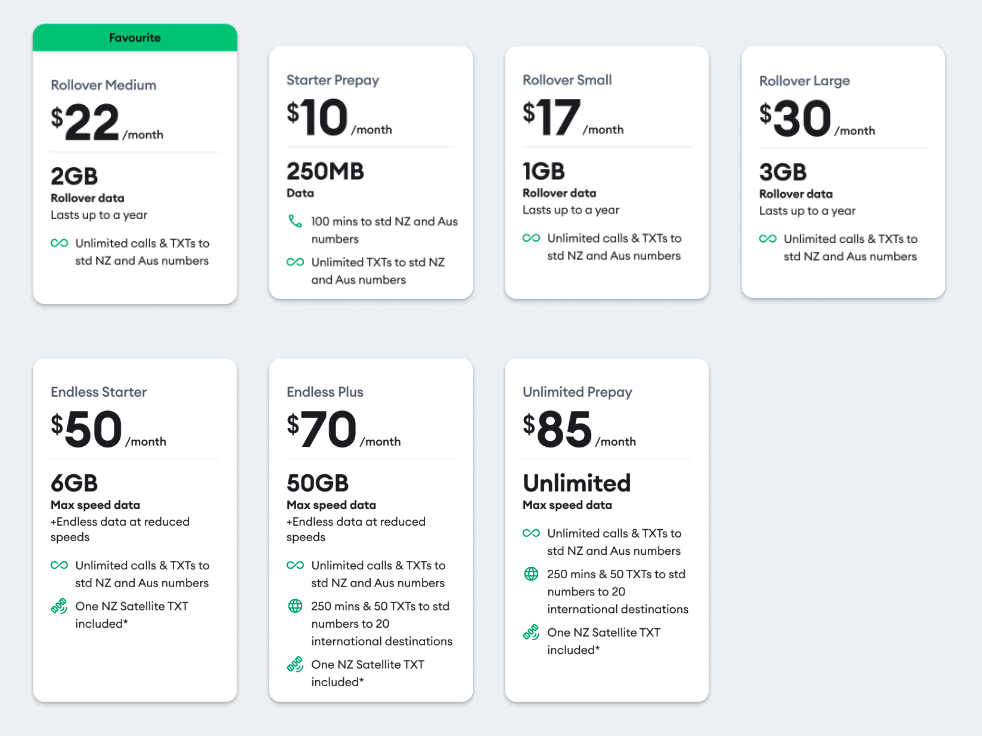Click the $85 per month price
Image resolution: width=982 pixels, height=736 pixels.
(x=578, y=431)
